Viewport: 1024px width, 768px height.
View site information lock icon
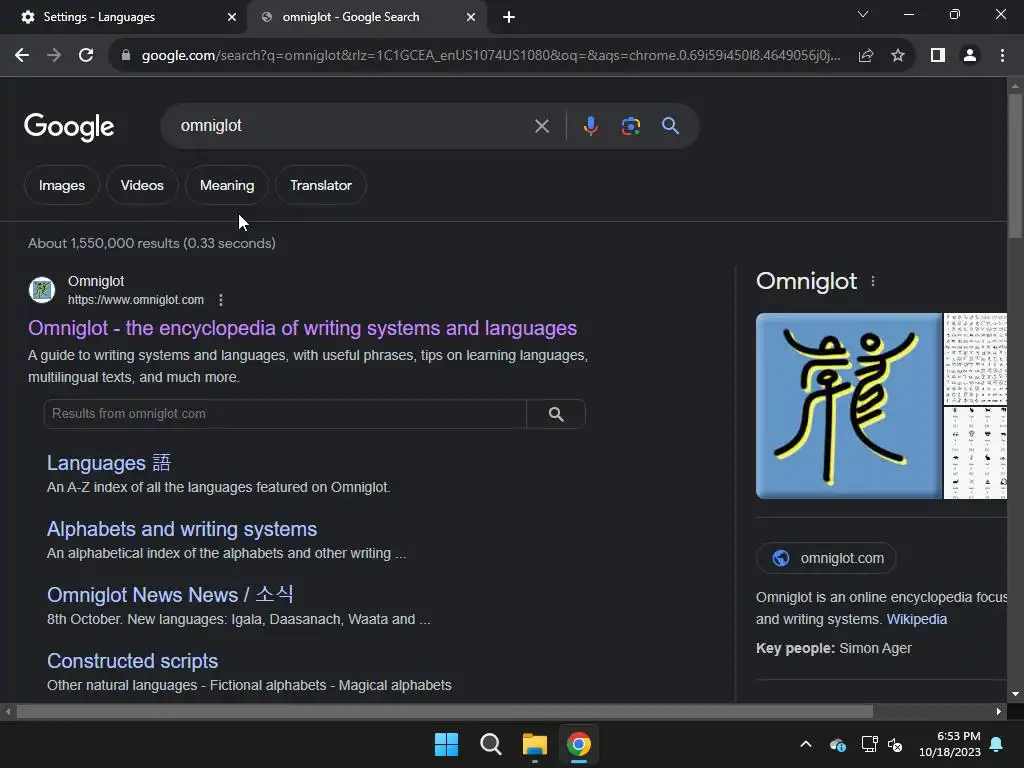126,56
